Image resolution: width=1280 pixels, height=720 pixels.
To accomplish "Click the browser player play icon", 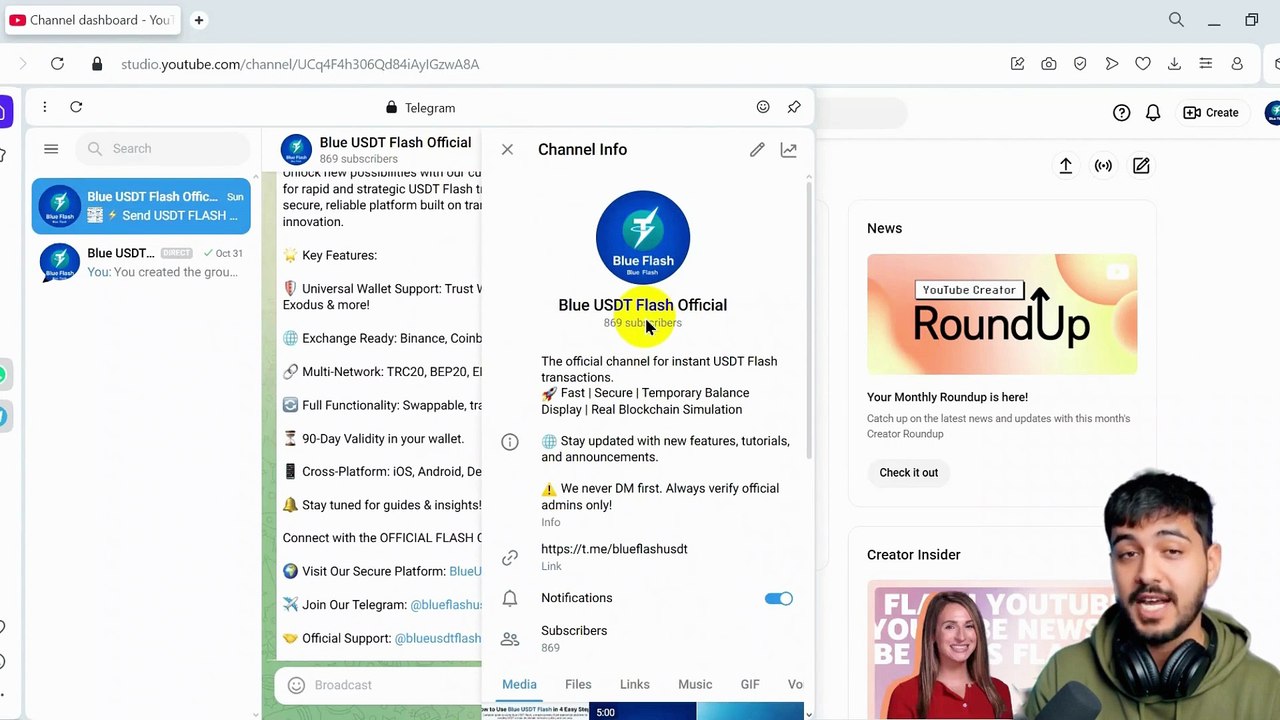I will click(1112, 64).
